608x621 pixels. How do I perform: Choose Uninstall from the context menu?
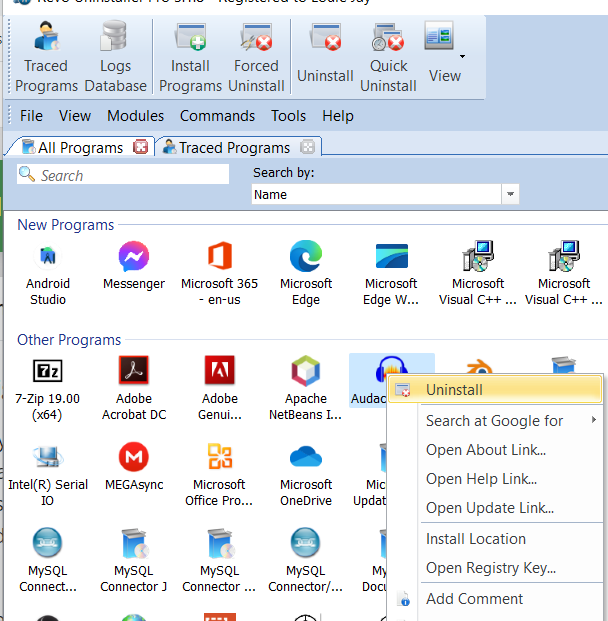495,390
